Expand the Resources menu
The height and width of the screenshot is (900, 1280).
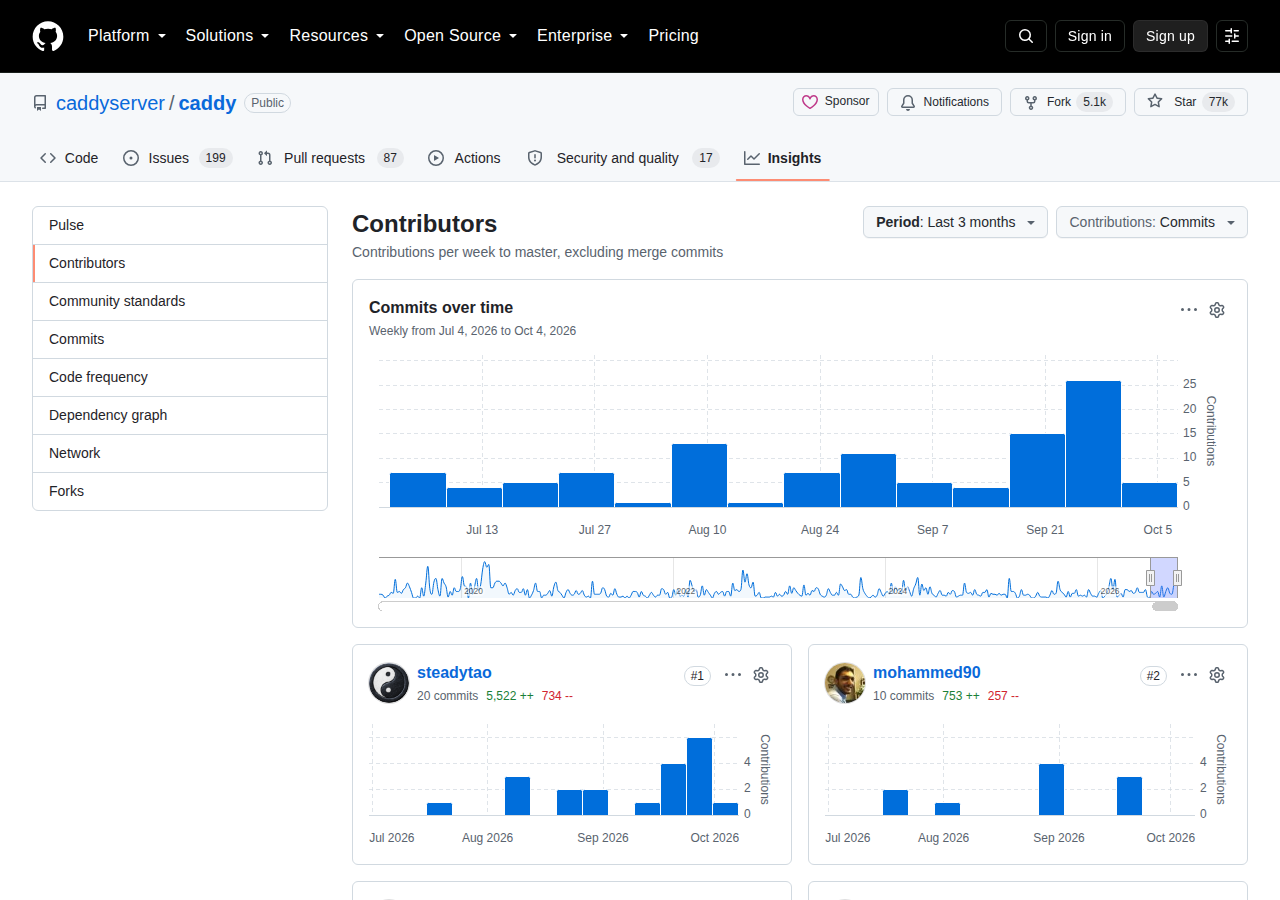point(337,36)
